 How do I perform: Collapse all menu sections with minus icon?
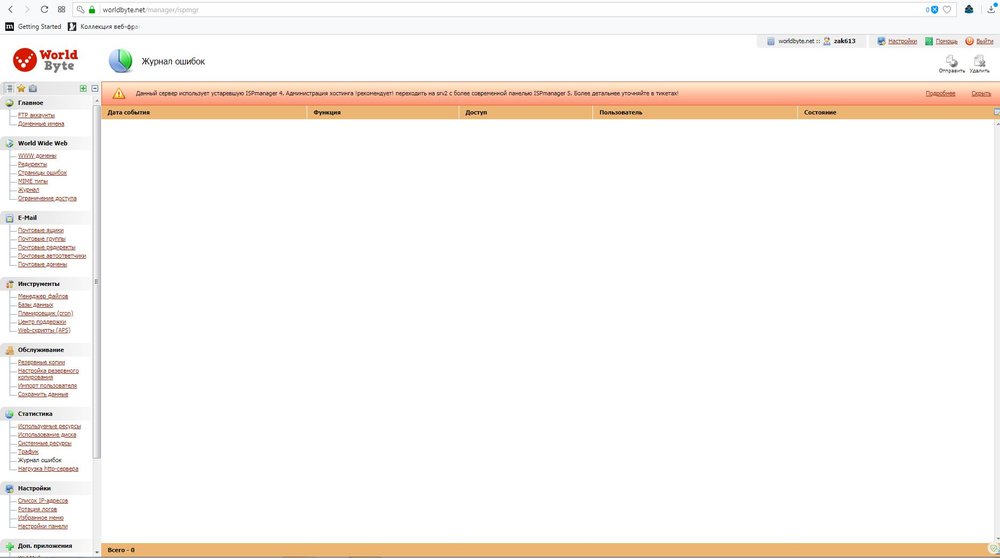[x=94, y=89]
